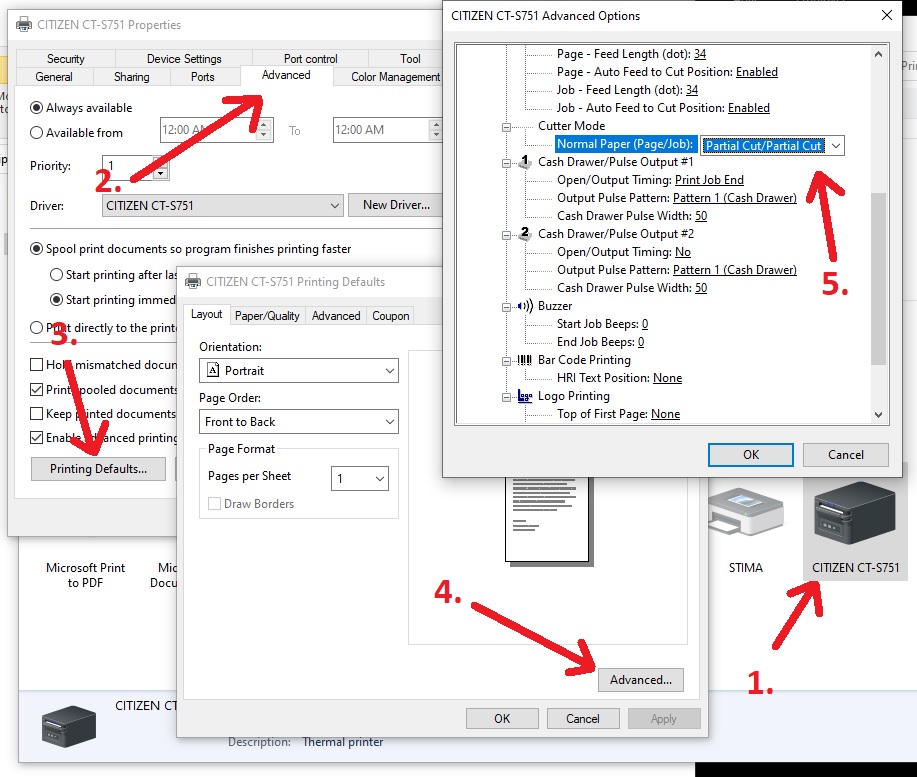Click the page layout preview thumbnail
This screenshot has width=917, height=777.
[x=547, y=520]
